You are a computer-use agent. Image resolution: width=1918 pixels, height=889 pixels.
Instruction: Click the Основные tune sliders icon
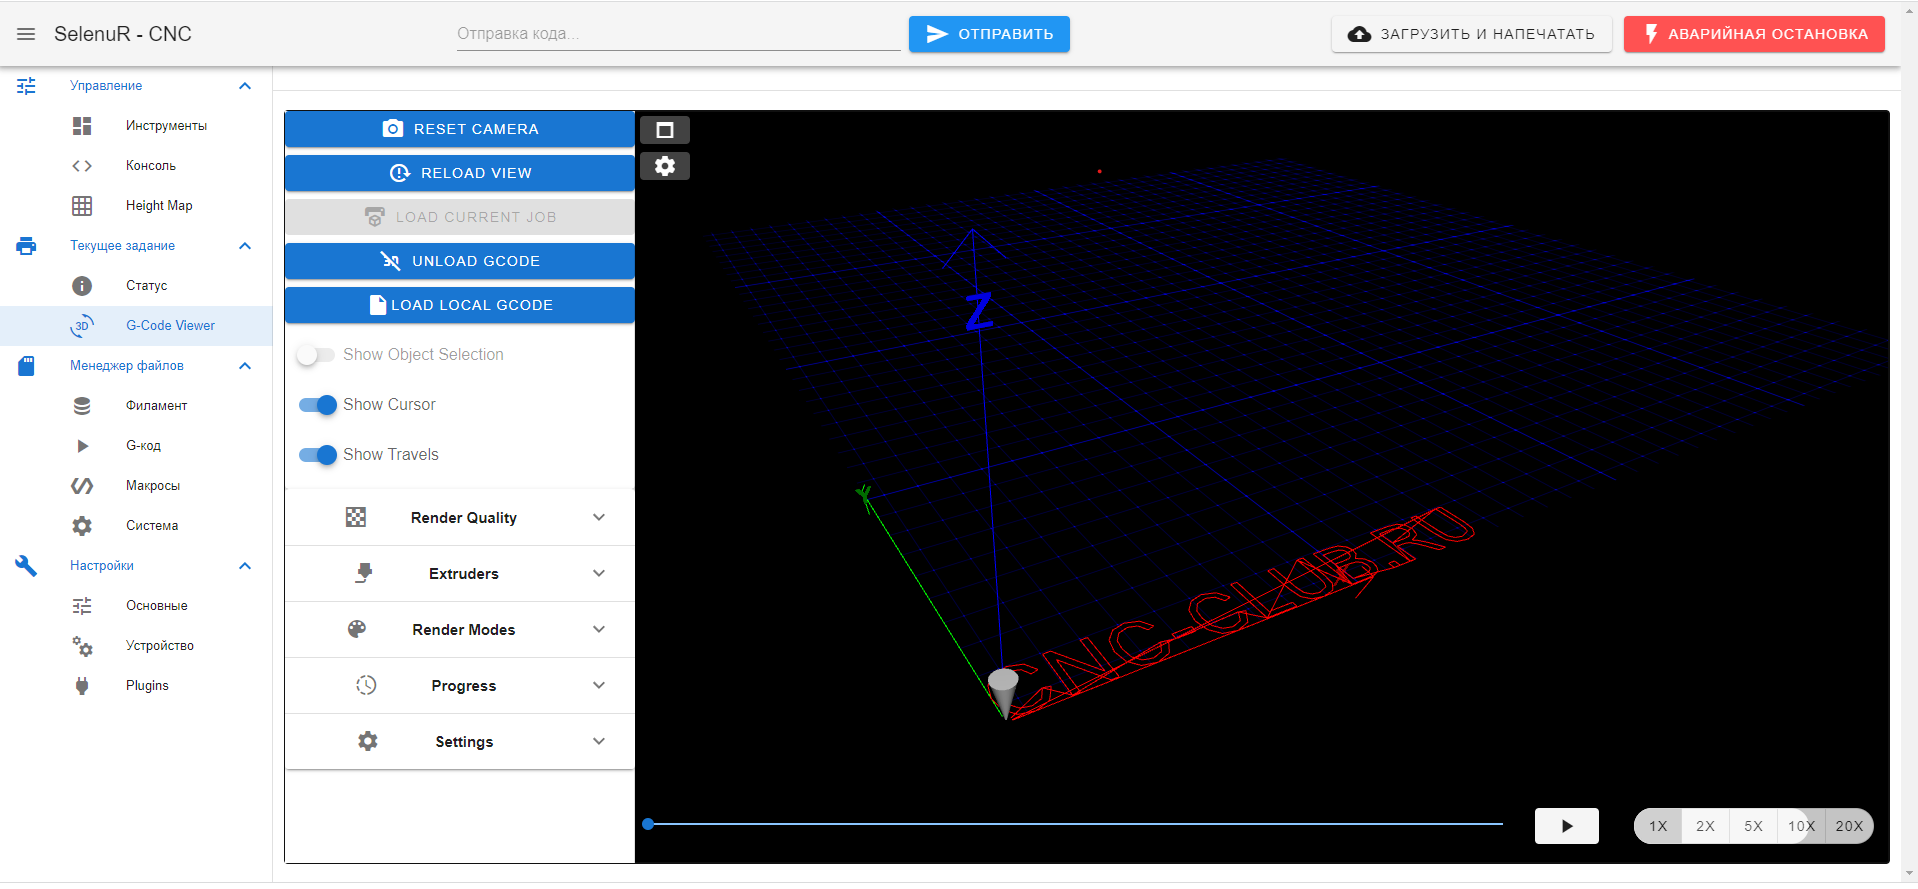[x=82, y=606]
